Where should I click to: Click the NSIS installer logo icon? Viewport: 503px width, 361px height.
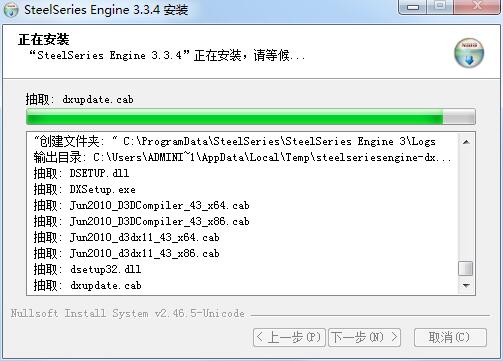click(x=469, y=53)
